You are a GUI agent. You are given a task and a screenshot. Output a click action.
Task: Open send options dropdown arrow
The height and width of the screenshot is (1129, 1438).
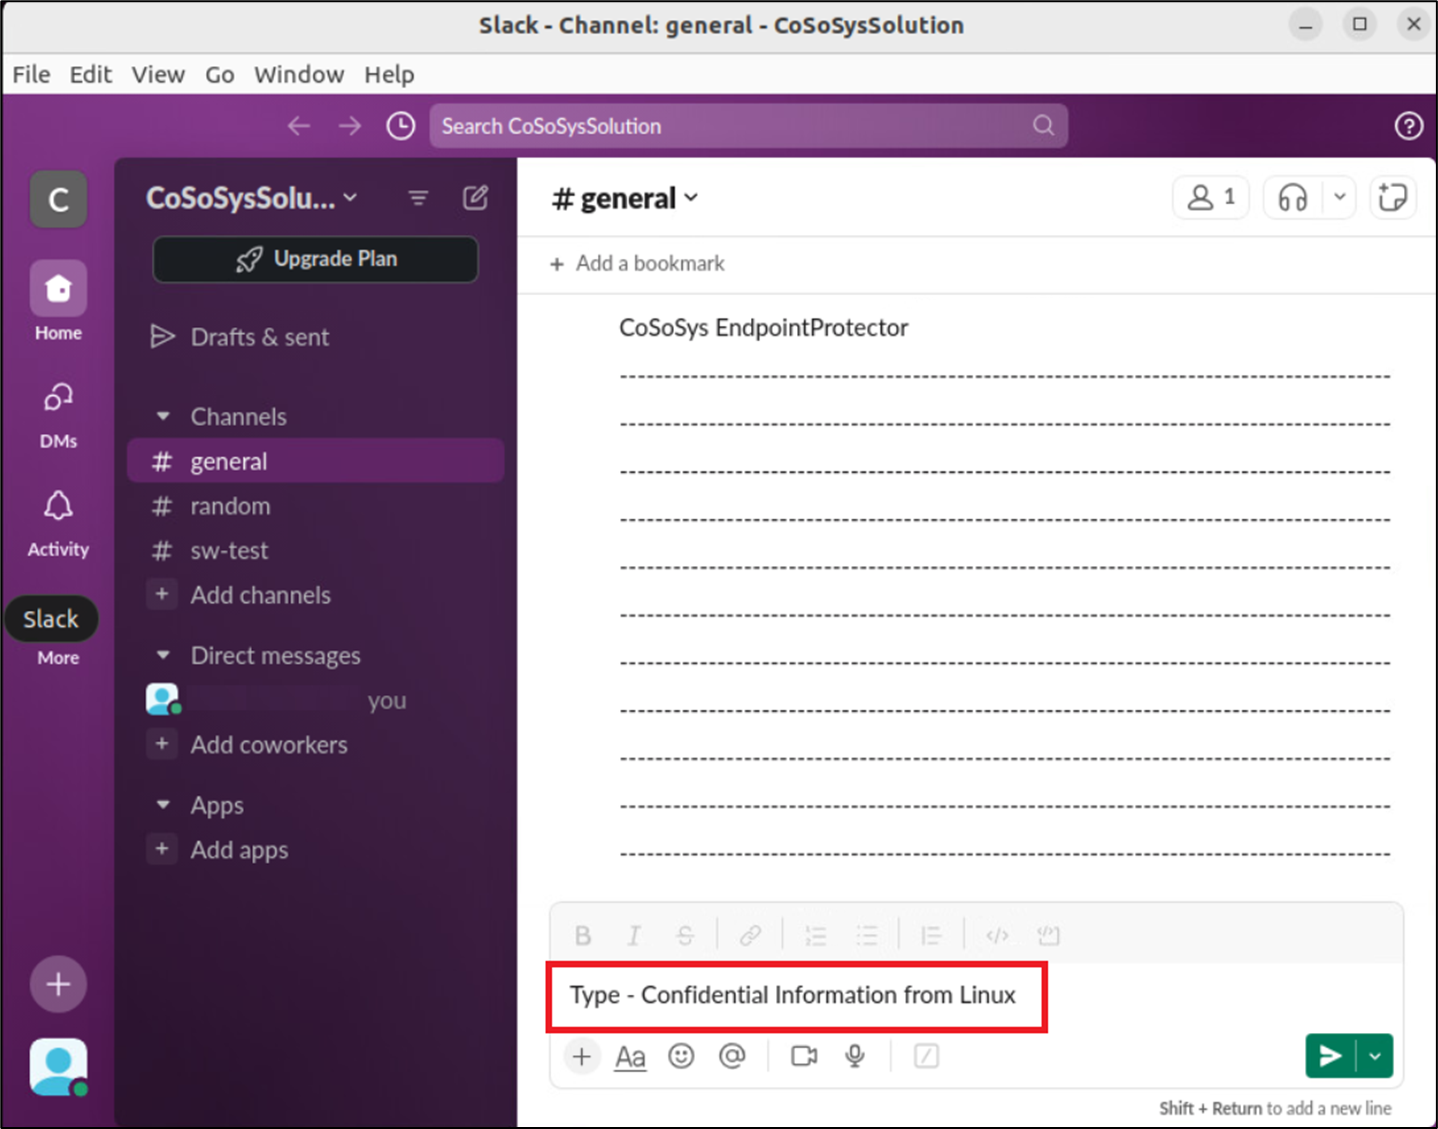1376,1056
